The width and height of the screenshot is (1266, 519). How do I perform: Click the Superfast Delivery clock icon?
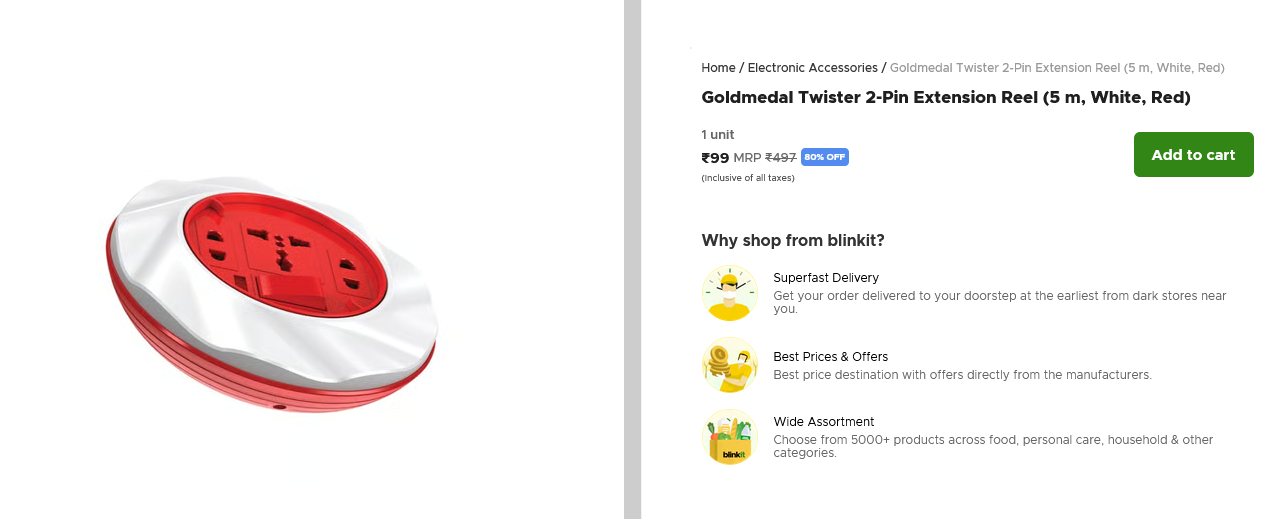[x=729, y=293]
